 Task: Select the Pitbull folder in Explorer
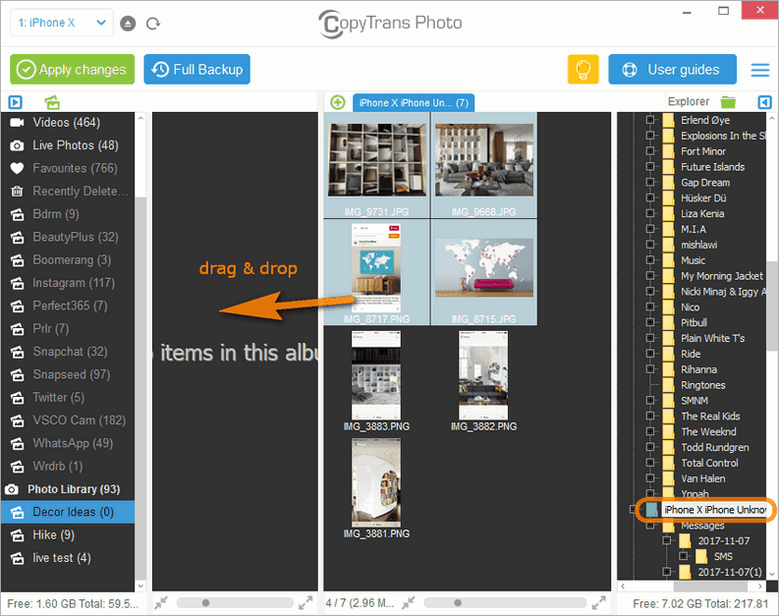[694, 322]
